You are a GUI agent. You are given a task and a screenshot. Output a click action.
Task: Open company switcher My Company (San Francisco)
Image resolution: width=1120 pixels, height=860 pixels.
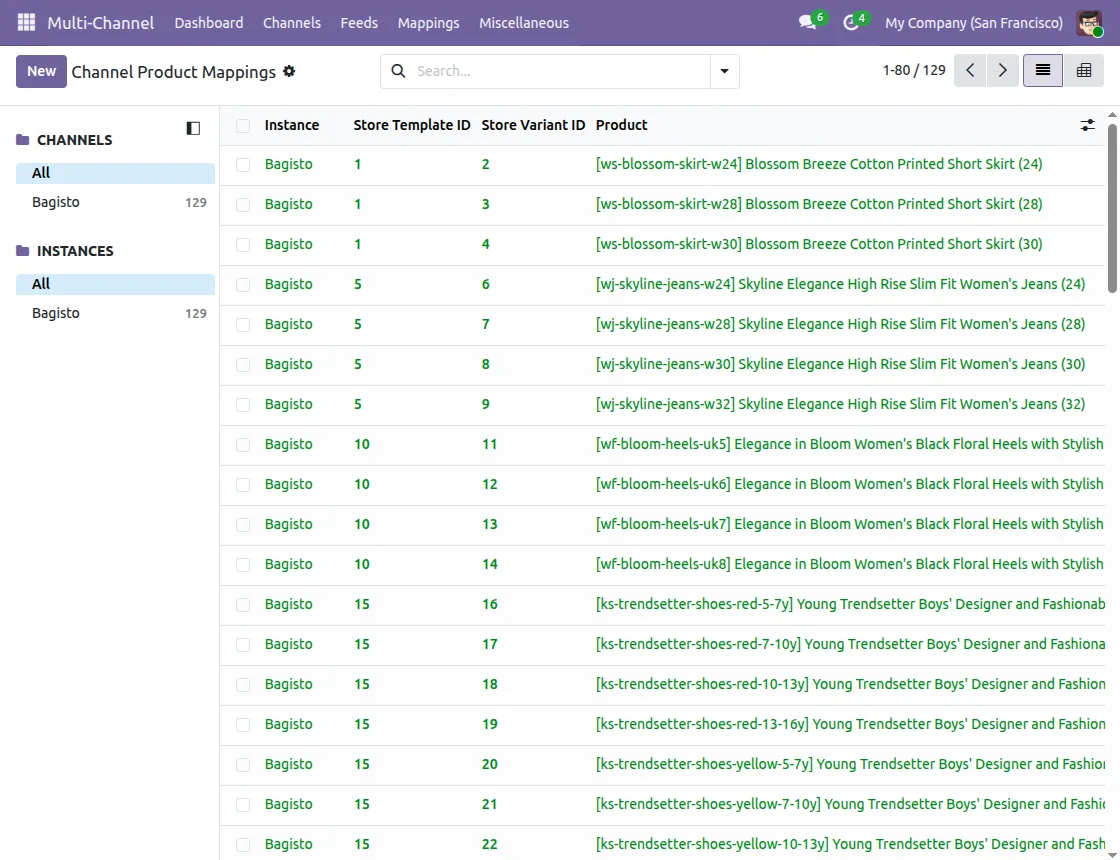(x=974, y=23)
